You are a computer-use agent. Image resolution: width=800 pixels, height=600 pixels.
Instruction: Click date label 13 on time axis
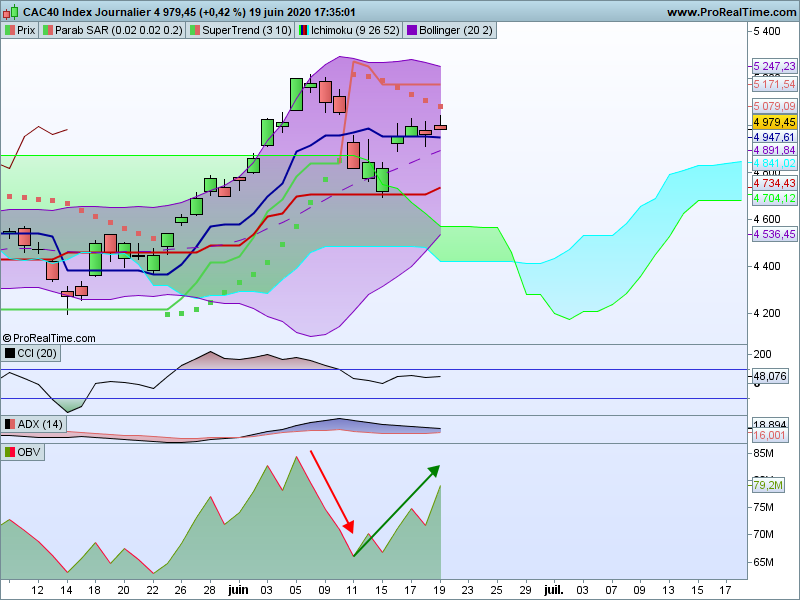coord(668,590)
